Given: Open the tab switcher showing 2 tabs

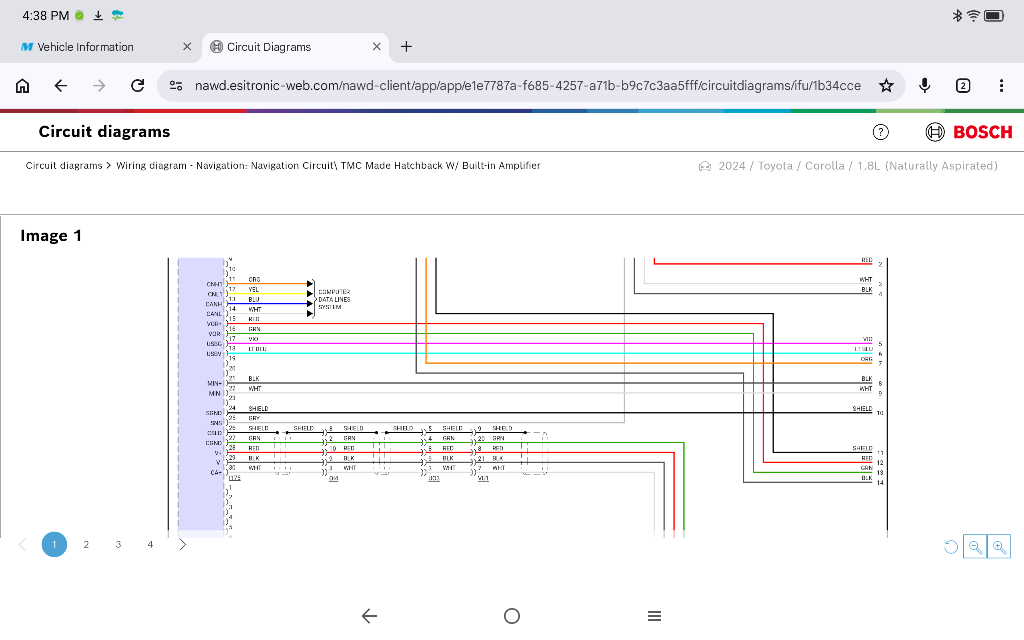Looking at the screenshot, I should [x=963, y=86].
